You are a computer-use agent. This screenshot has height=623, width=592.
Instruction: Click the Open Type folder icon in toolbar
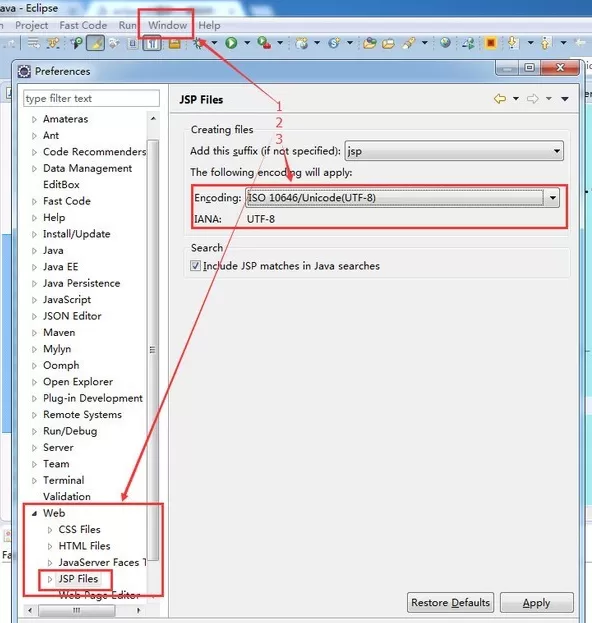tap(370, 43)
